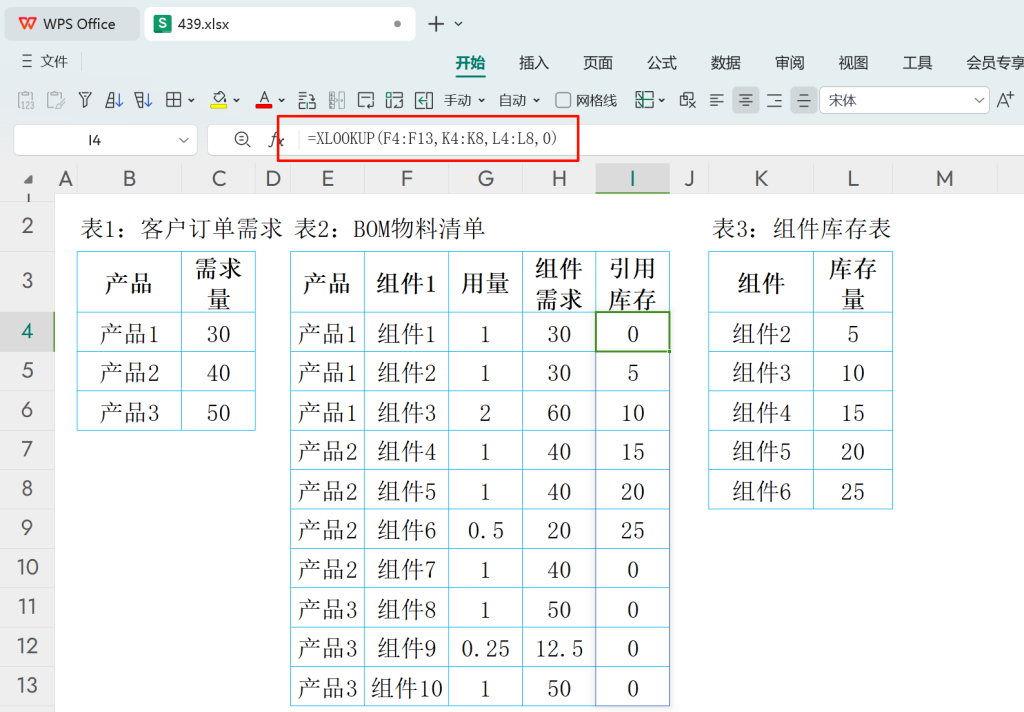Click the right align lines icon
This screenshot has width=1024, height=712.
coord(775,100)
